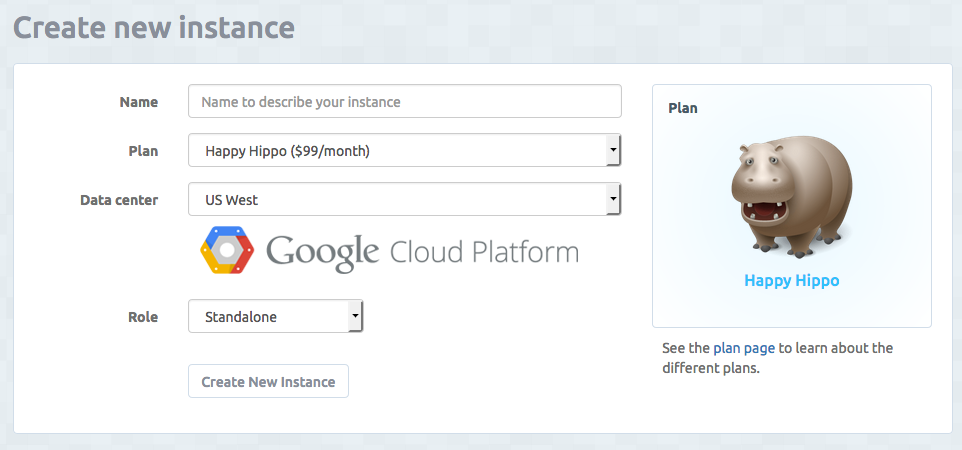Click the arrow on the Data center select

[x=612, y=200]
